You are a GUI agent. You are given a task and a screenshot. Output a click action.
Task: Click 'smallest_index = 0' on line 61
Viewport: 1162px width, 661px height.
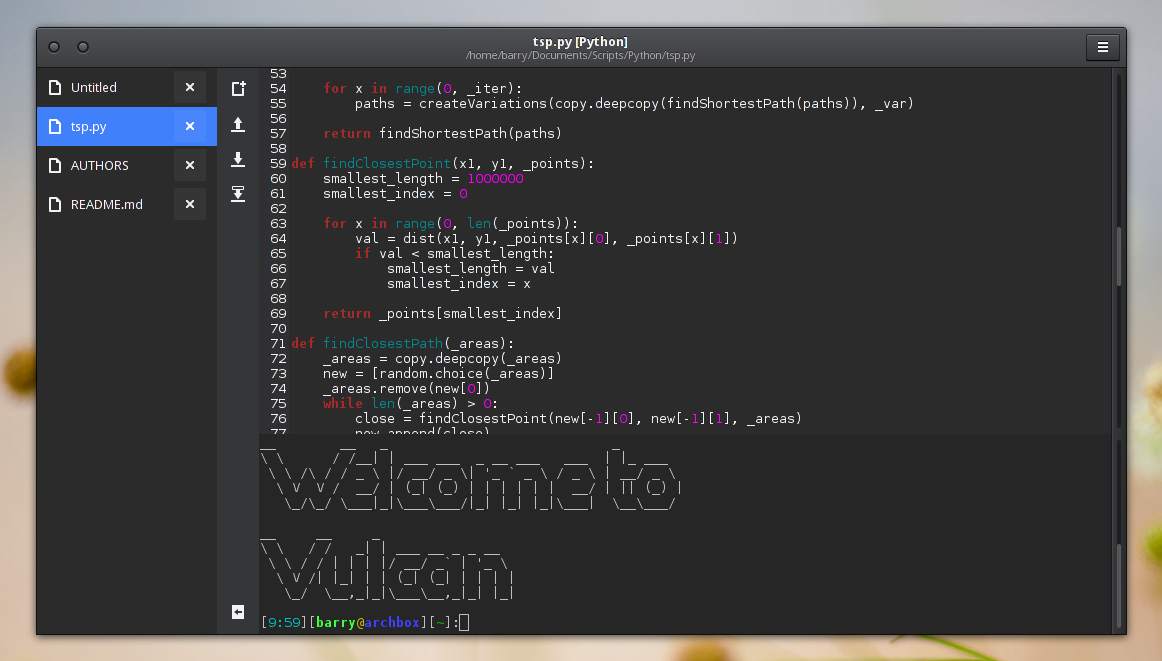(395, 194)
